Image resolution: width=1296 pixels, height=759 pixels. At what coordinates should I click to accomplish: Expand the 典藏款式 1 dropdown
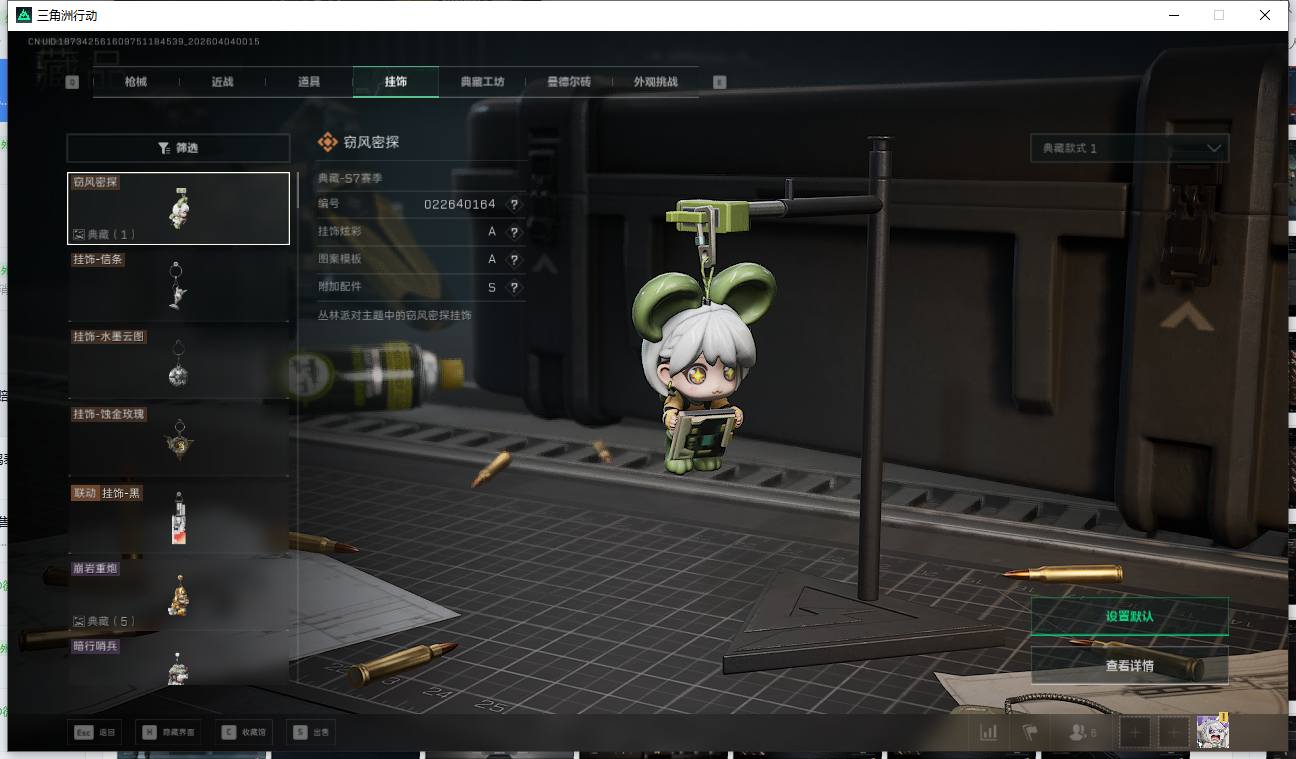[1129, 148]
